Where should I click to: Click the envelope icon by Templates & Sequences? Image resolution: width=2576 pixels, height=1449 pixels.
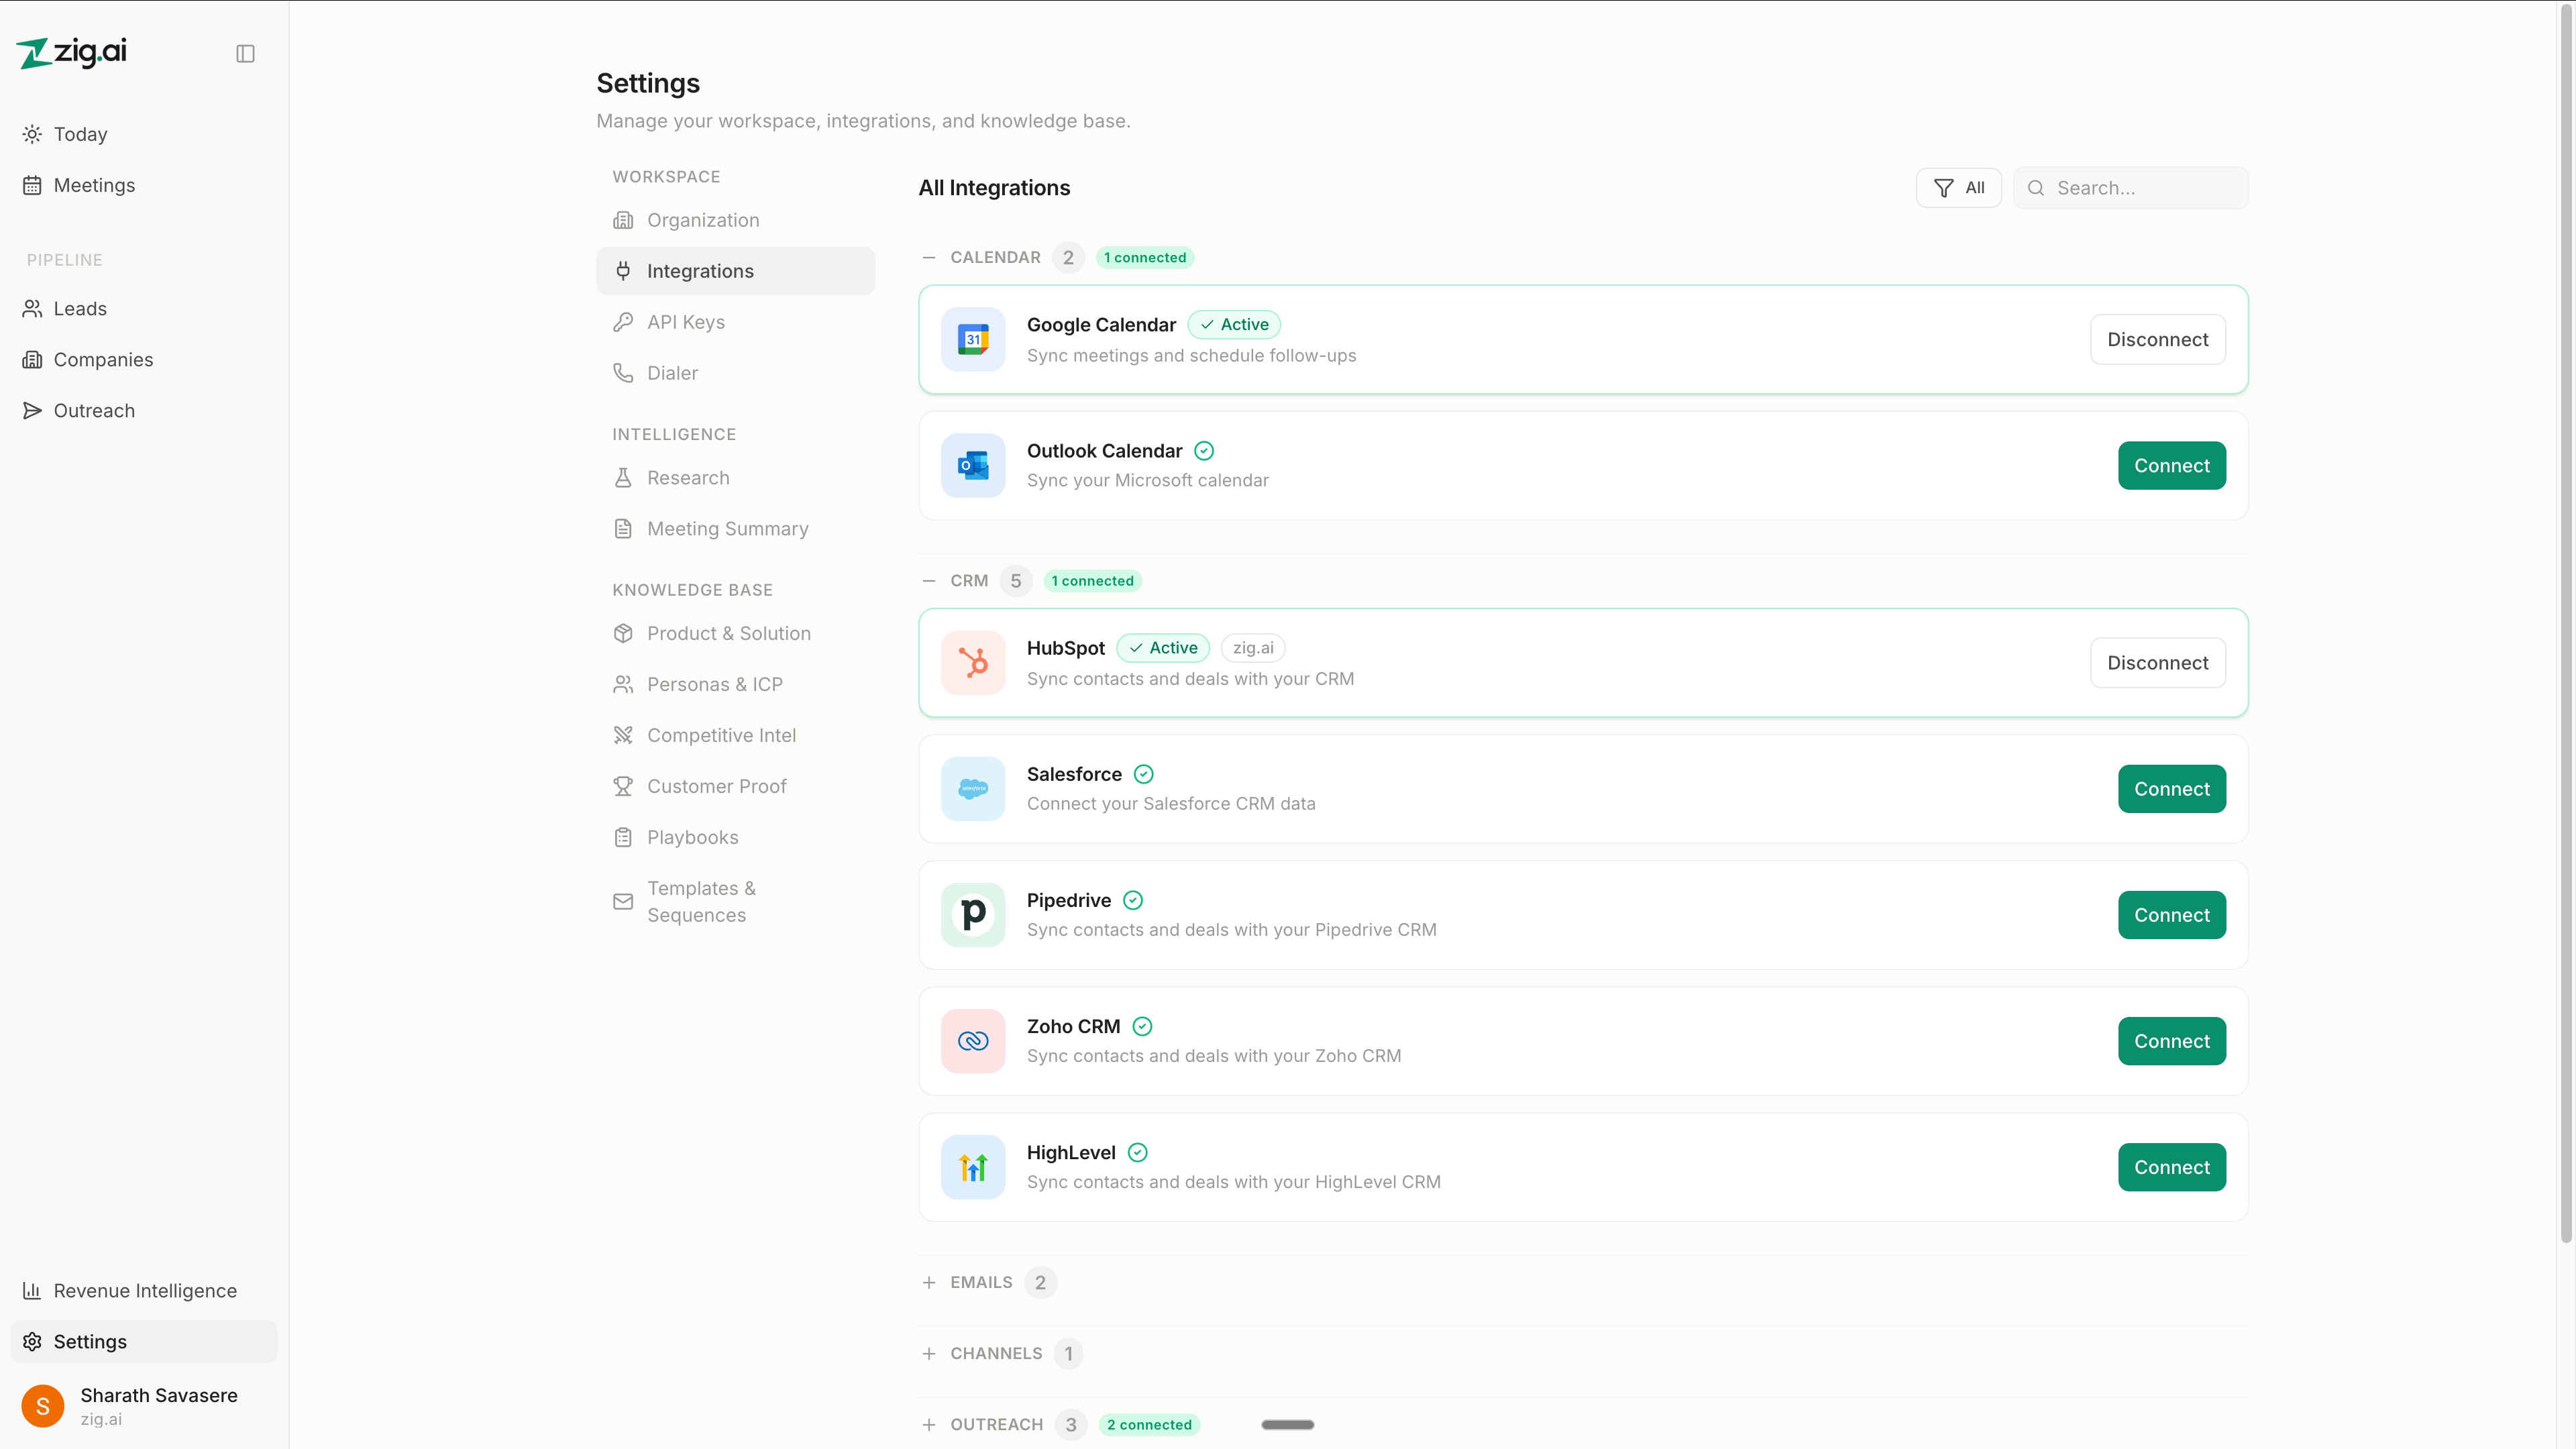[623, 901]
